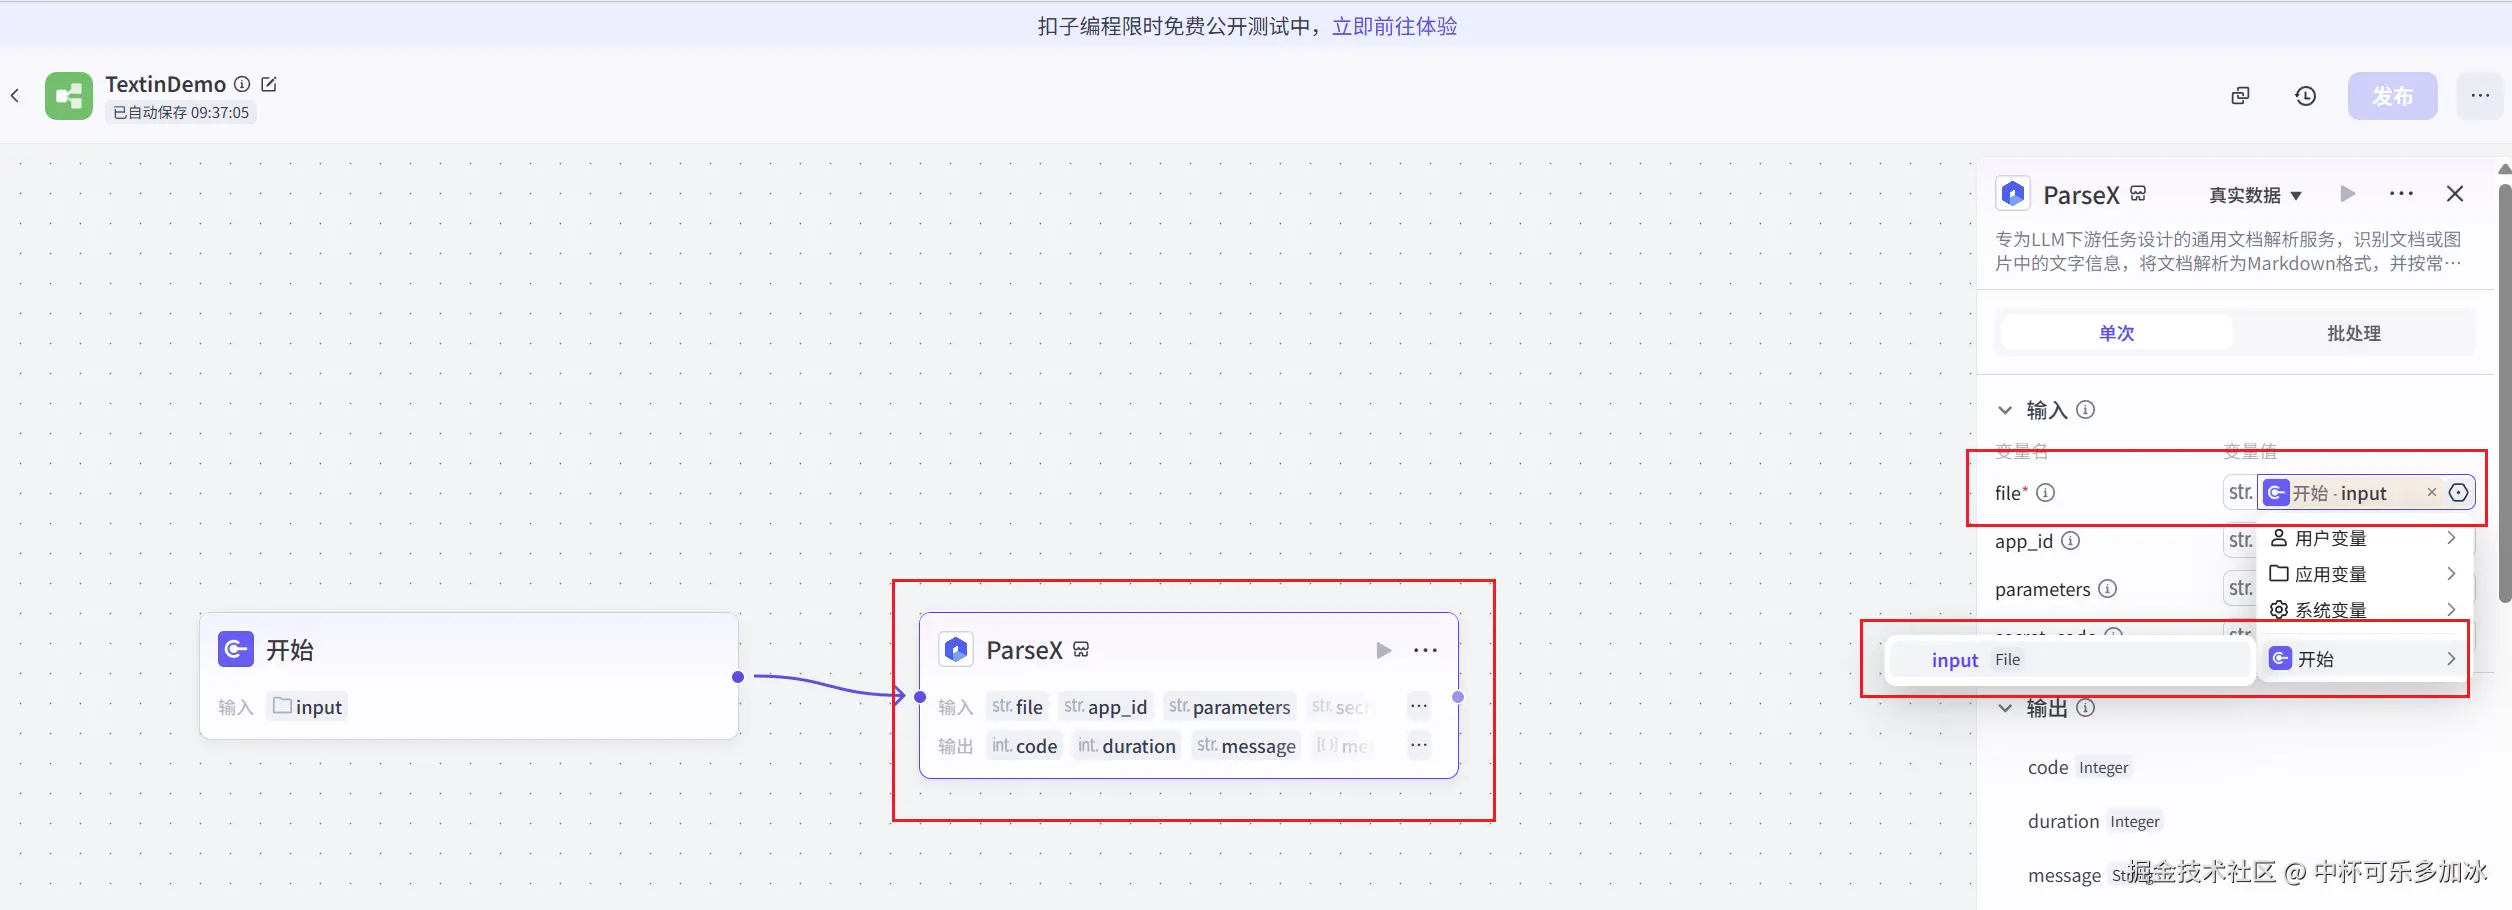The image size is (2512, 910).
Task: Choose input File variable option
Action: 2068,660
